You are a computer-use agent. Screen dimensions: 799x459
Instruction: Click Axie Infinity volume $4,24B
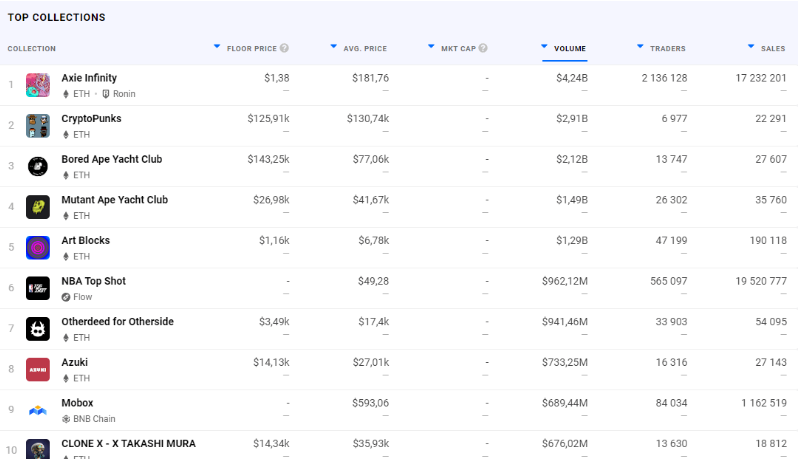click(572, 78)
